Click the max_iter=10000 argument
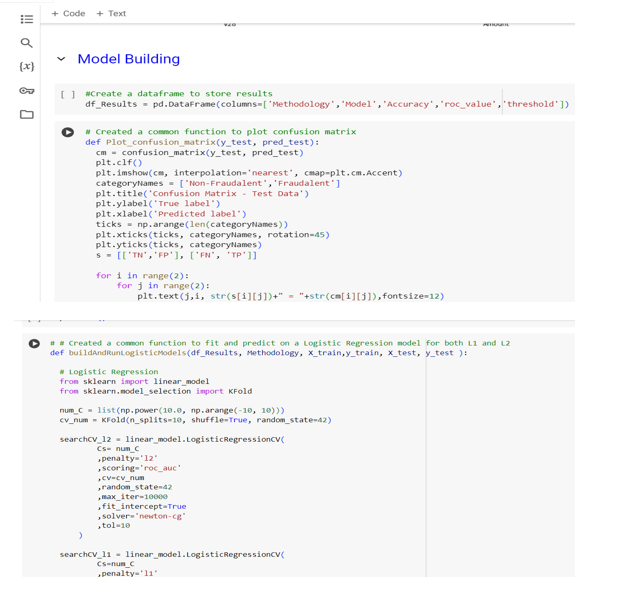This screenshot has width=619, height=590. click(x=132, y=496)
